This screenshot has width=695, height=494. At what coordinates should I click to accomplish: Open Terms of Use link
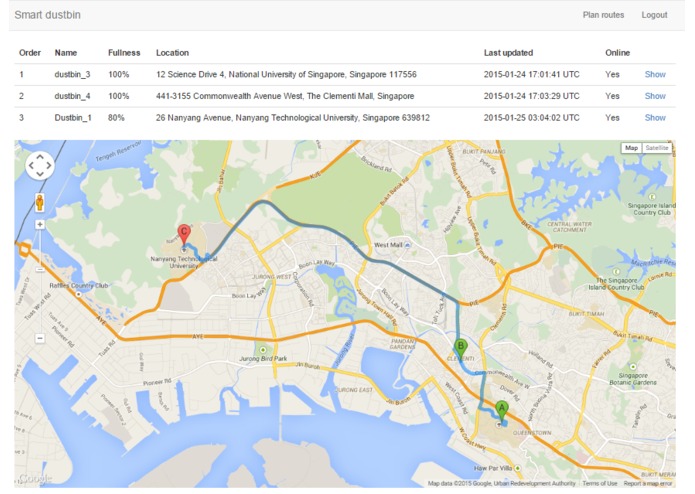point(599,483)
